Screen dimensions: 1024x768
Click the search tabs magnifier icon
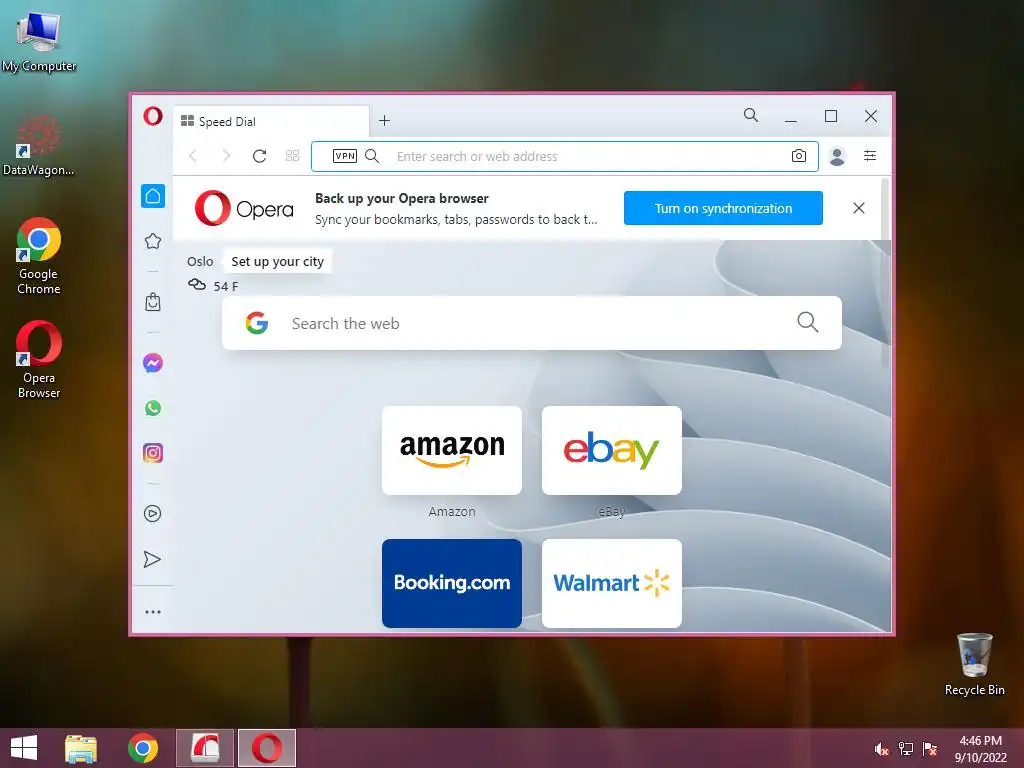tap(751, 116)
